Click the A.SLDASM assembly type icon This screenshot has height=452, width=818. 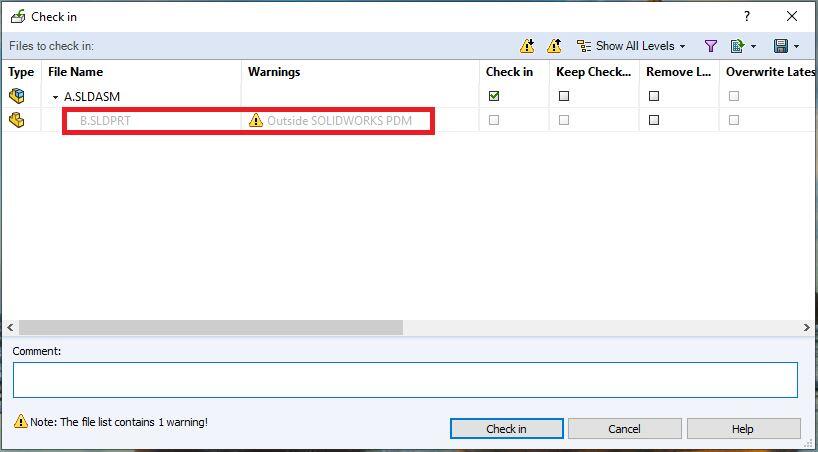tap(16, 97)
